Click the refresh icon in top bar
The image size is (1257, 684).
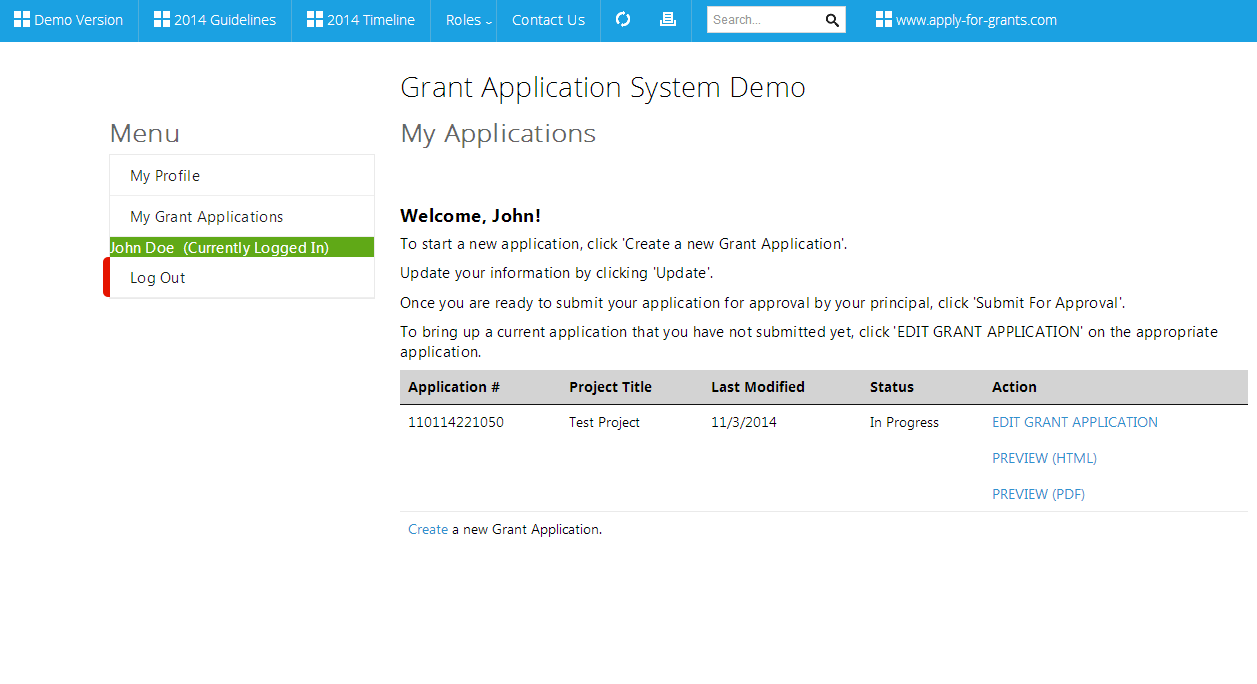pyautogui.click(x=623, y=20)
